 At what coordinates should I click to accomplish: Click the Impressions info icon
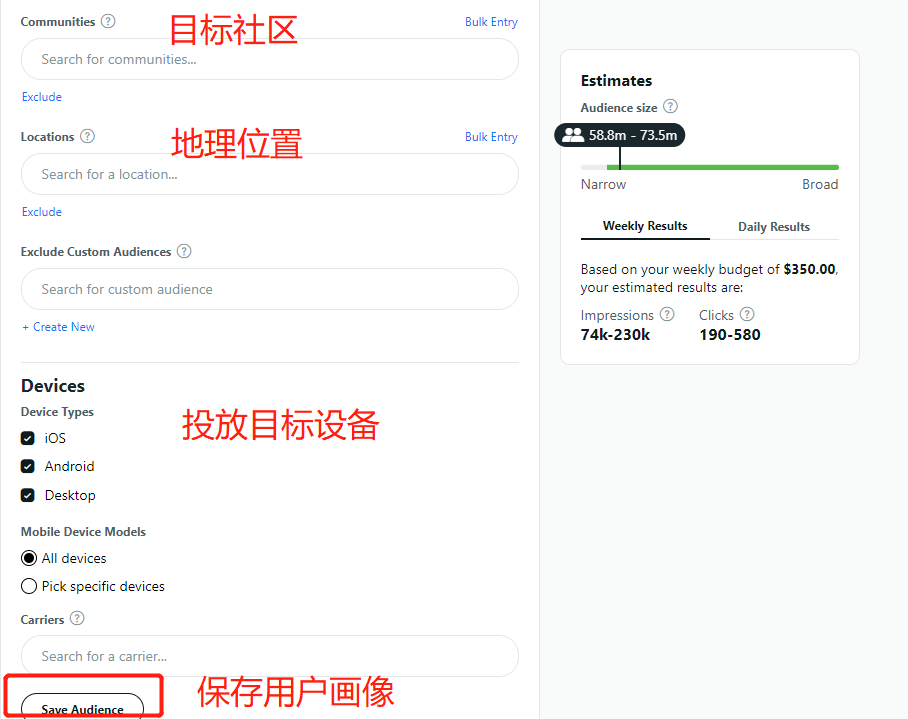click(x=667, y=314)
